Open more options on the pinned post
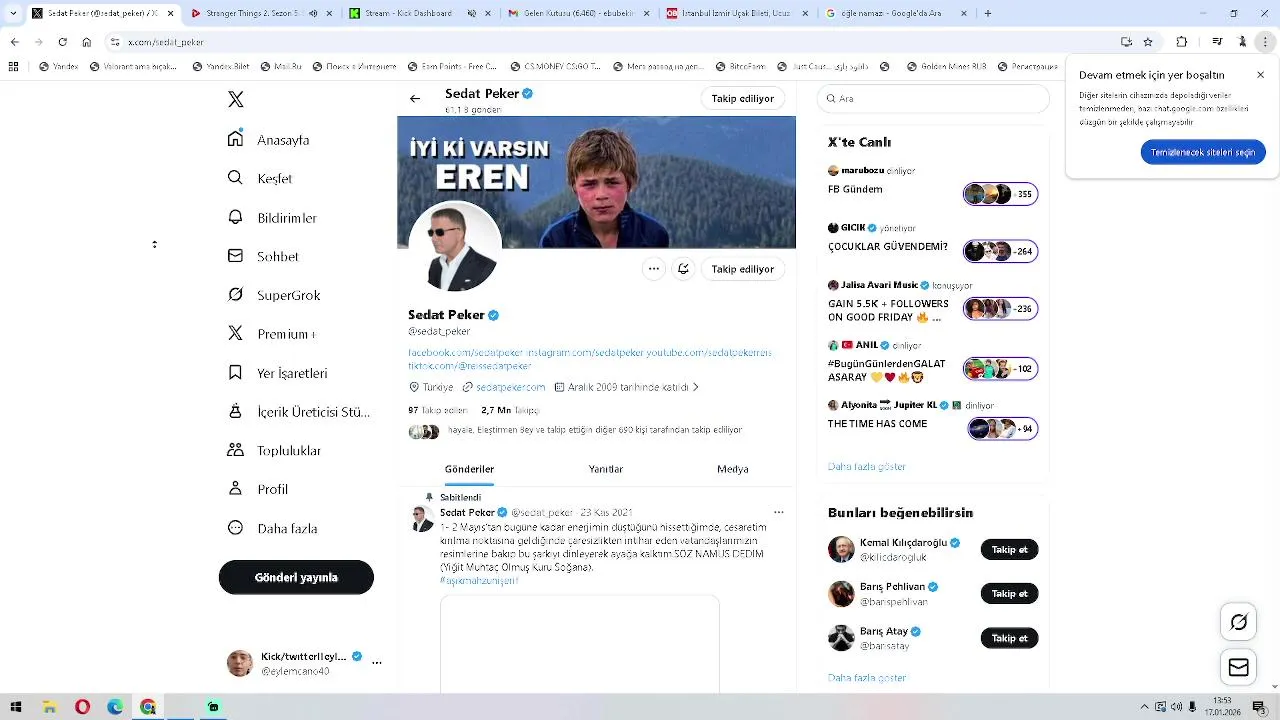1280x720 pixels. pos(779,512)
